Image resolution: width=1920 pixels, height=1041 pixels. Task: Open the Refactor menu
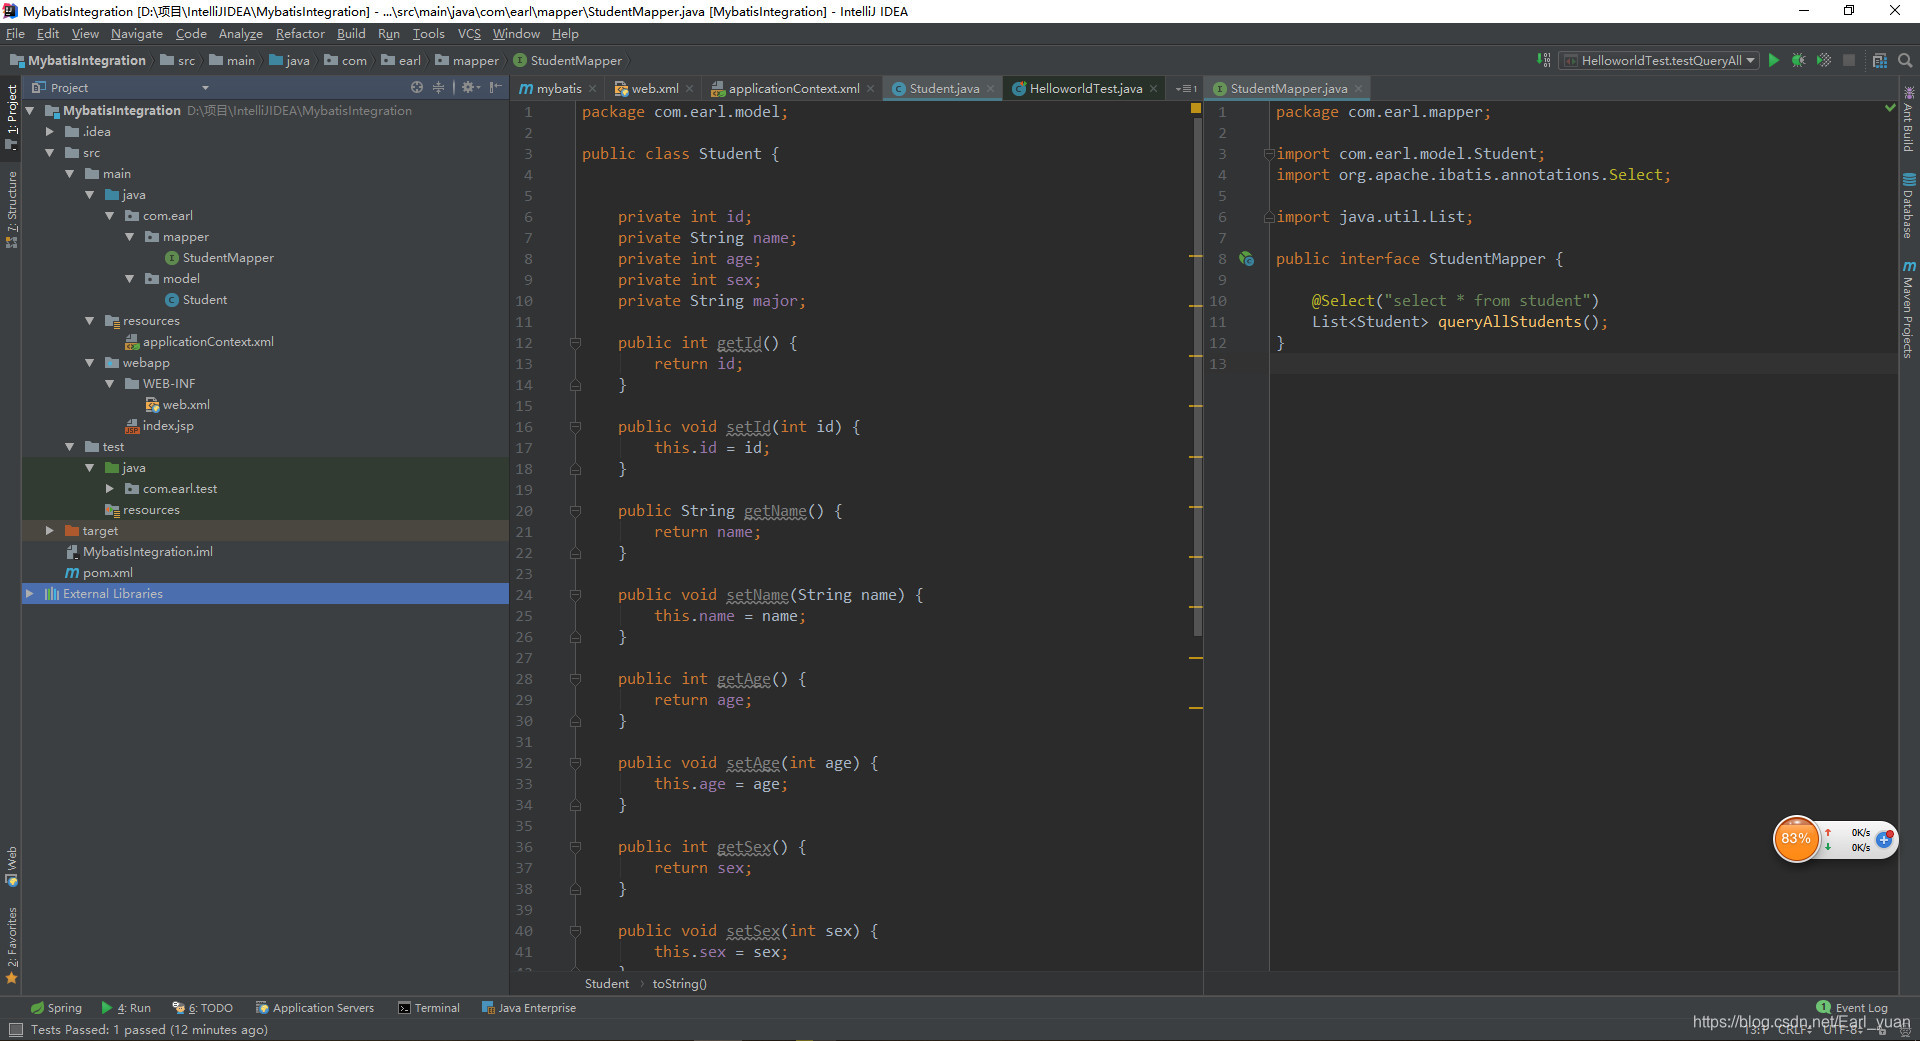300,34
